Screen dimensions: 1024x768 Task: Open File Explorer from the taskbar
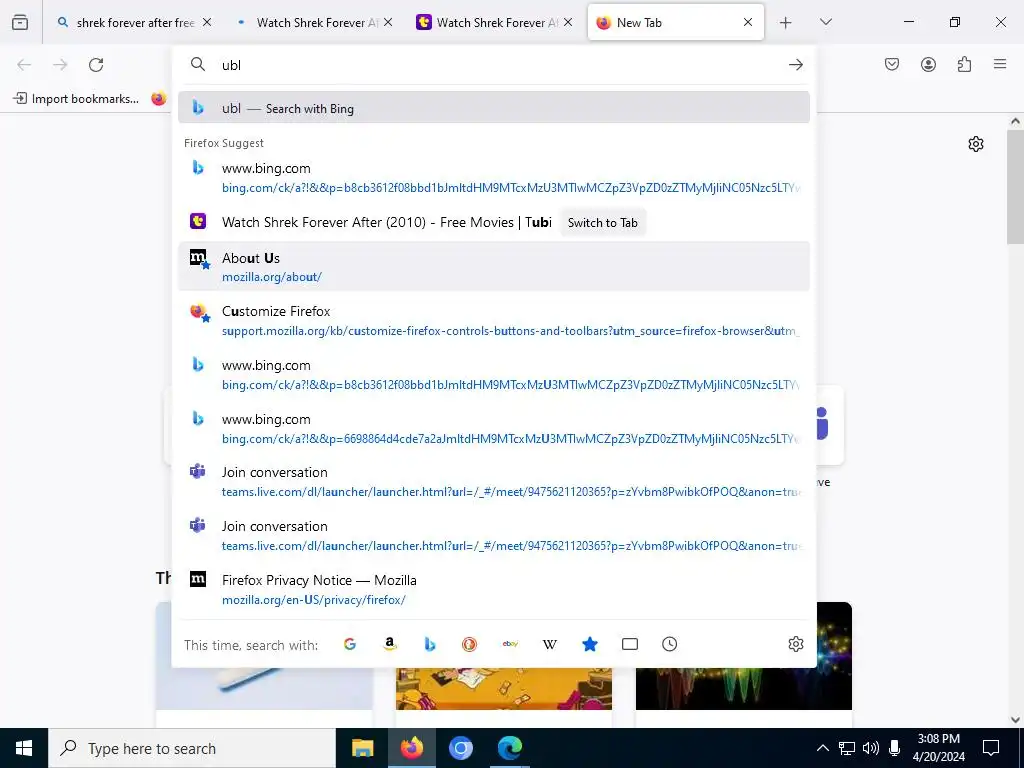point(362,748)
